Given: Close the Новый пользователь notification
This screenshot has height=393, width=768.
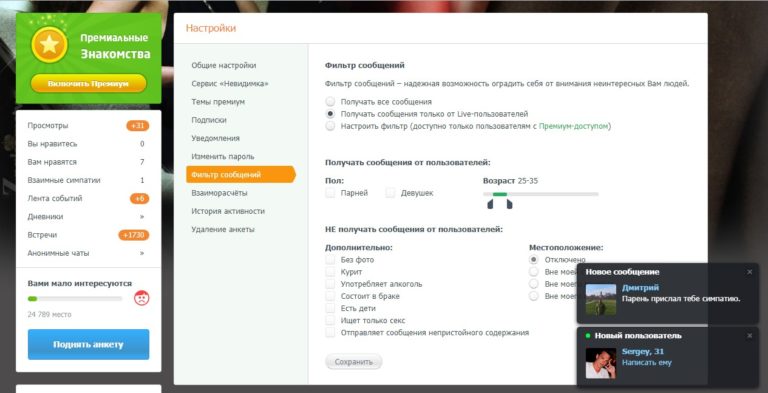Looking at the screenshot, I should [x=749, y=336].
